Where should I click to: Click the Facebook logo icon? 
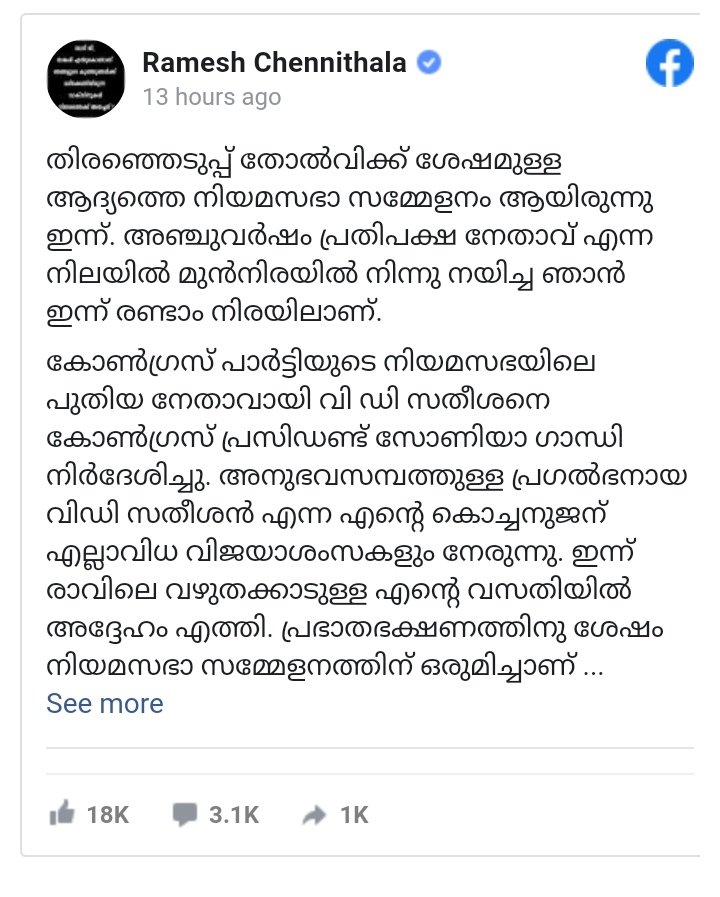tap(670, 66)
